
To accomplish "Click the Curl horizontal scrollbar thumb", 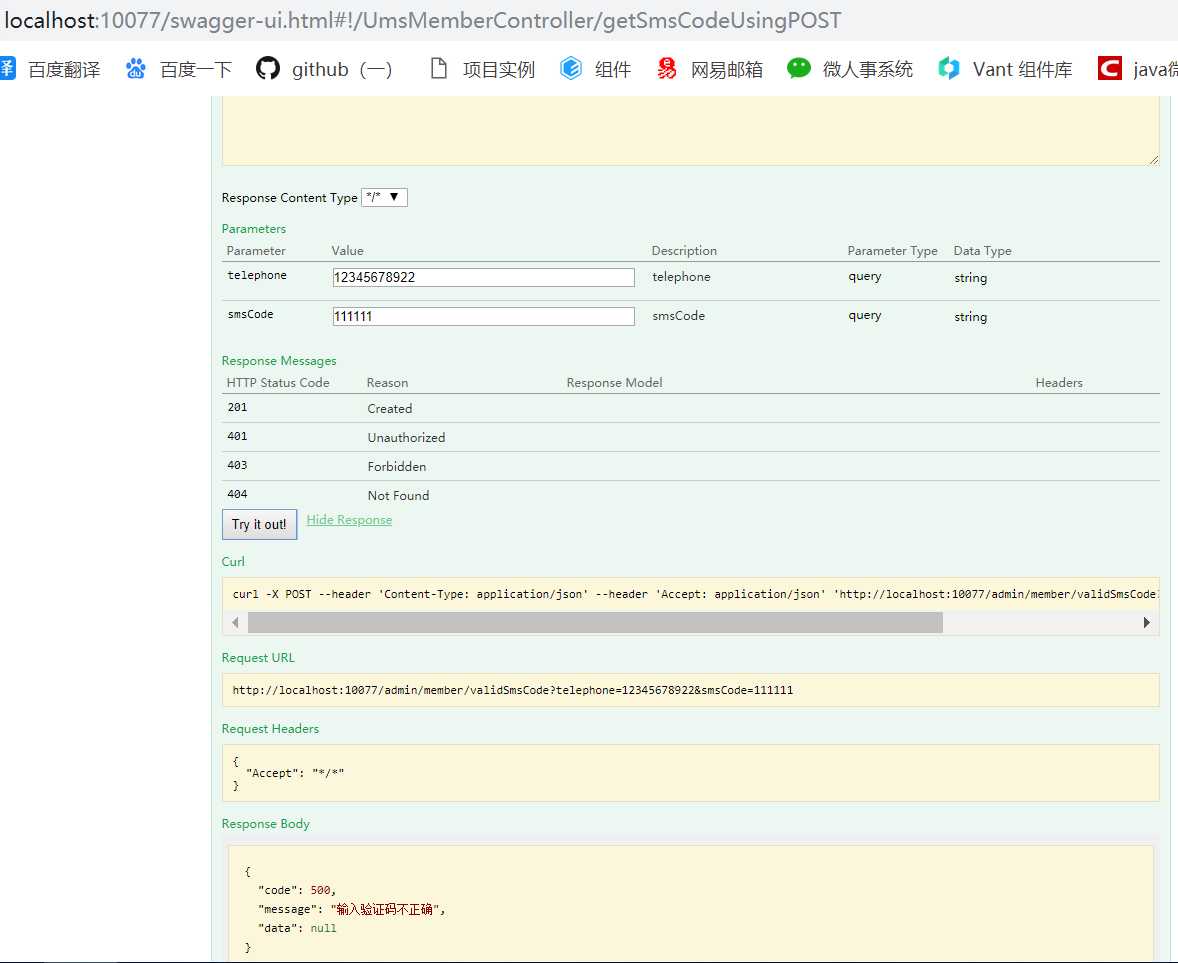I will (x=595, y=622).
